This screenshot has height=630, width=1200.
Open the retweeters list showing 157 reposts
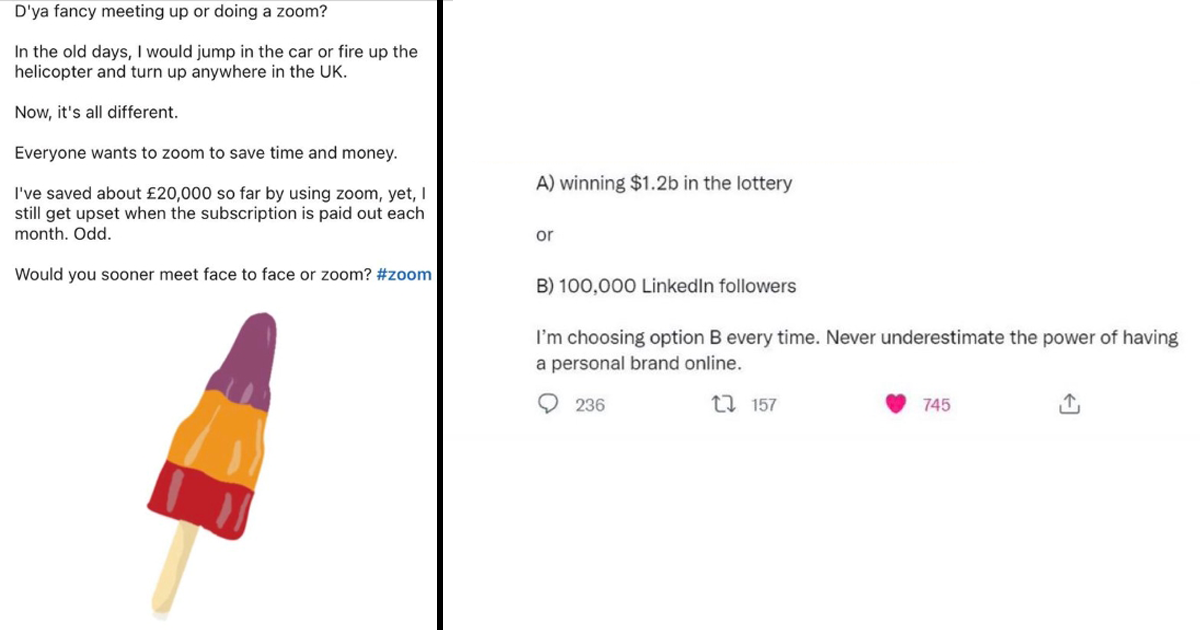(764, 404)
